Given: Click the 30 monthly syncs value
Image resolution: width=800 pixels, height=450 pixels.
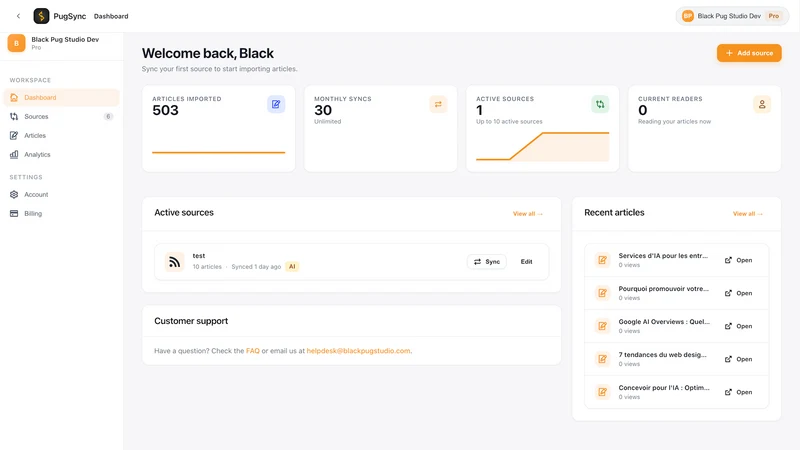Looking at the screenshot, I should [x=323, y=110].
